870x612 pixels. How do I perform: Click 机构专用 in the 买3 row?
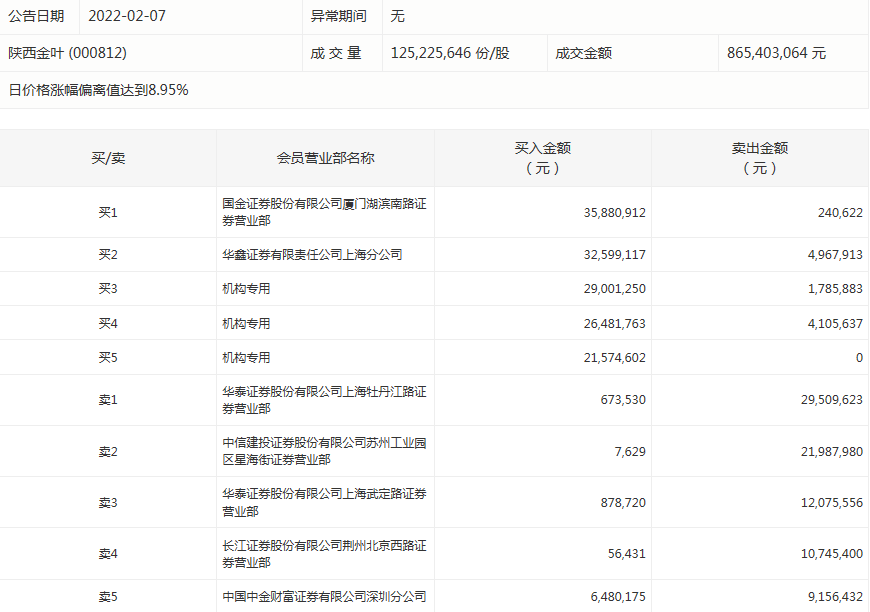point(246,289)
